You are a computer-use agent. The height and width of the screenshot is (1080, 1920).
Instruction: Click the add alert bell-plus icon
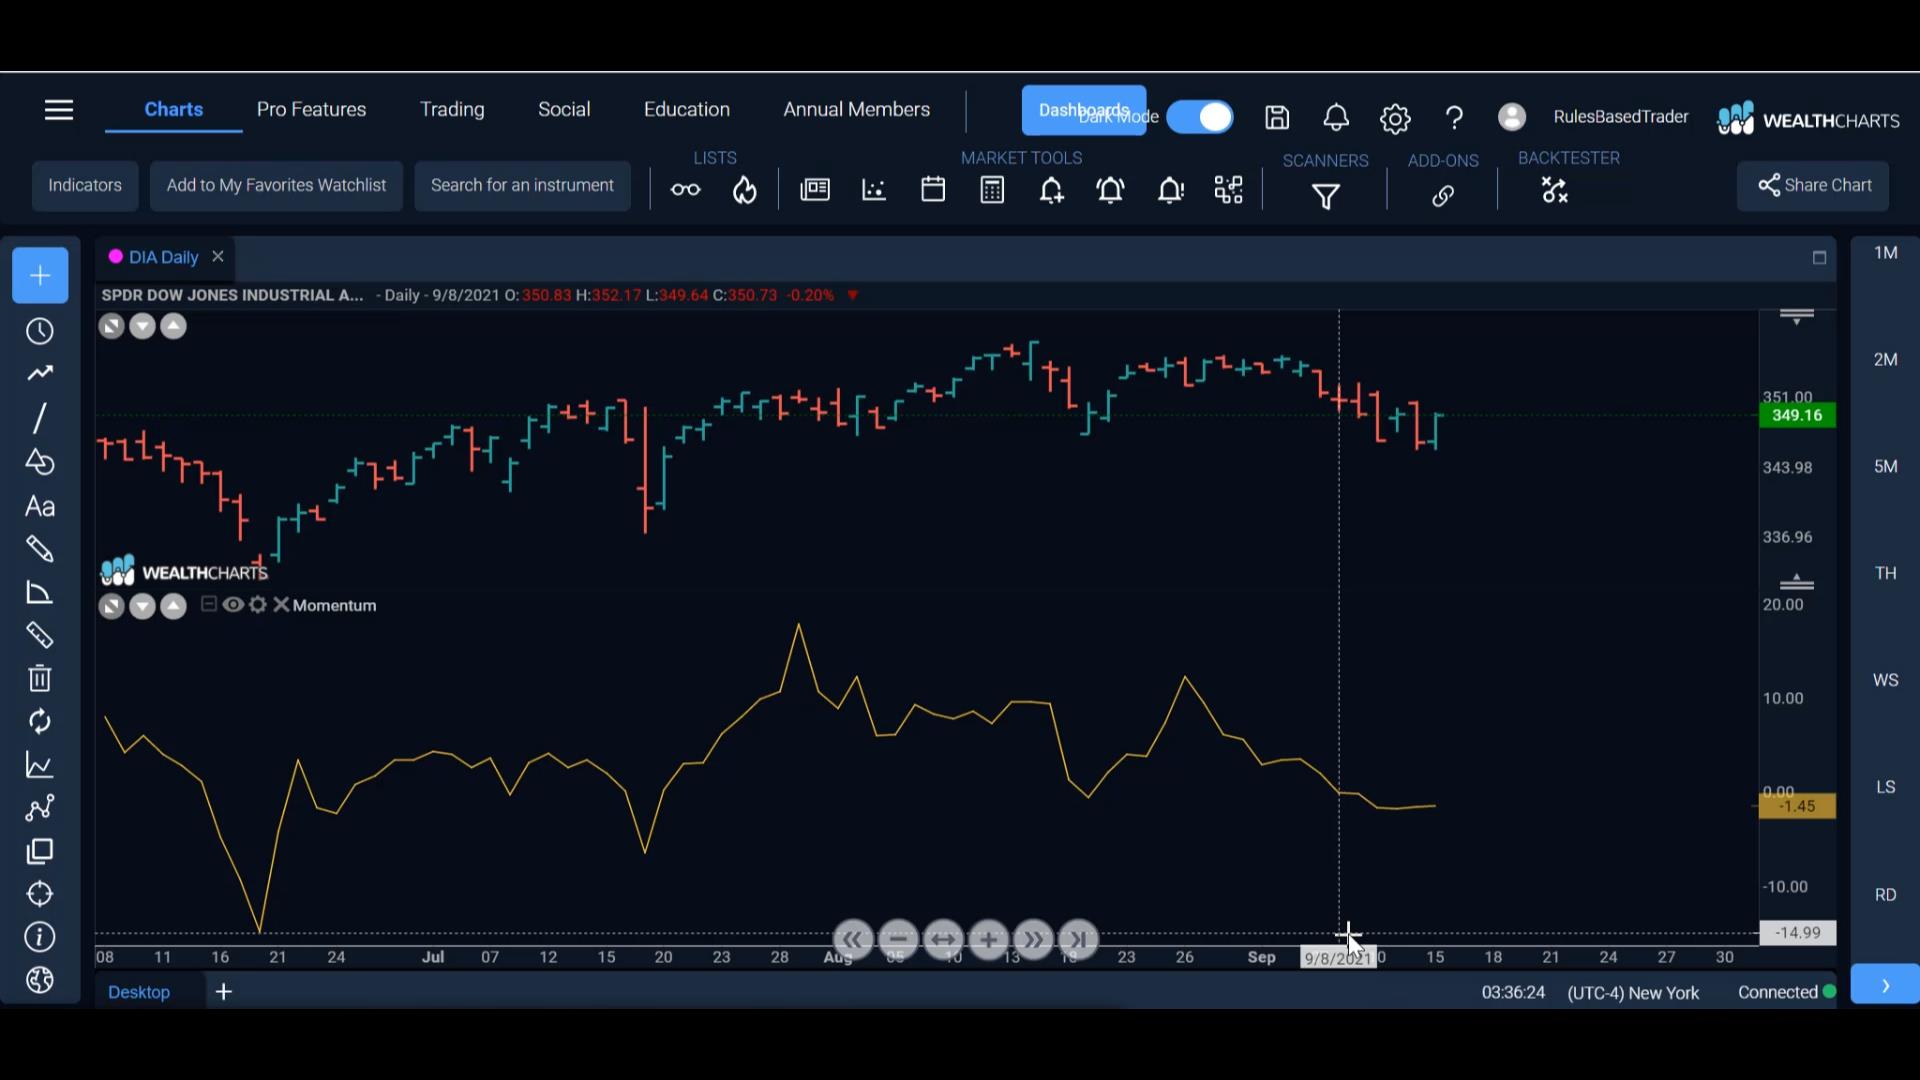coord(1051,190)
